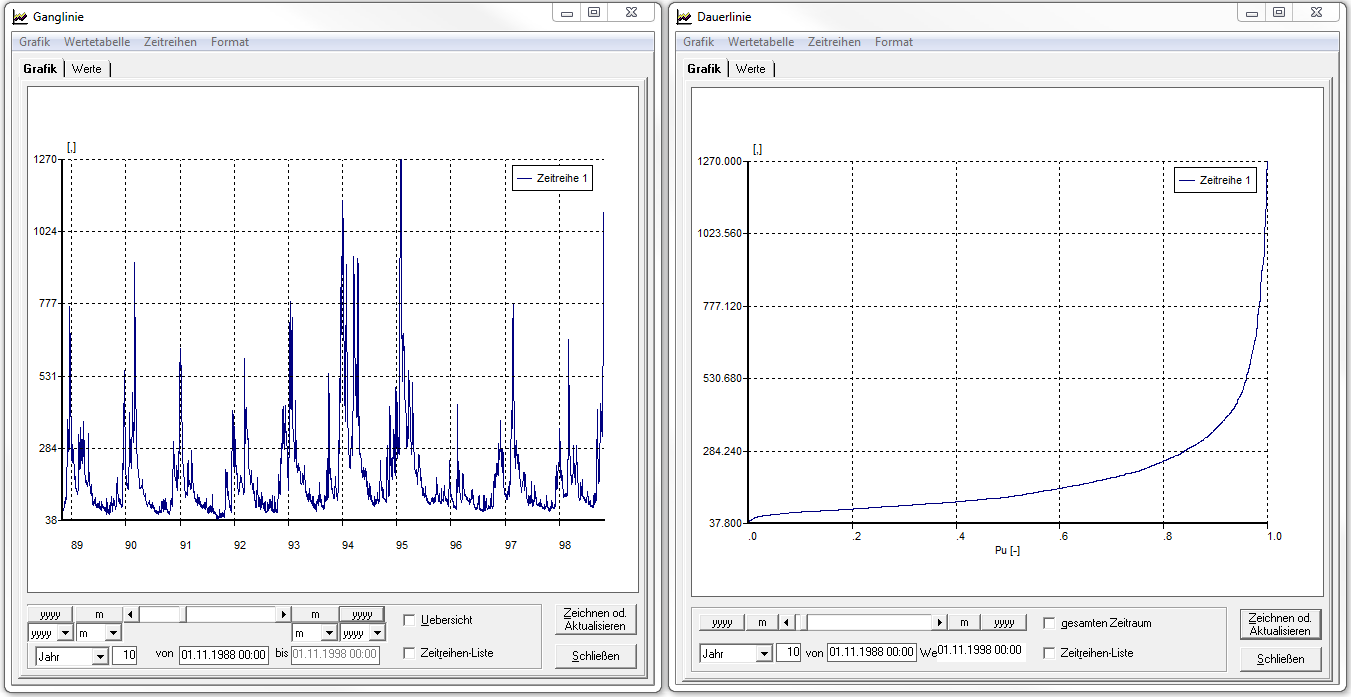The height and width of the screenshot is (697, 1351).
Task: Enable Zeitreihen-Liste in the Ganglinie window
Action: pos(409,653)
